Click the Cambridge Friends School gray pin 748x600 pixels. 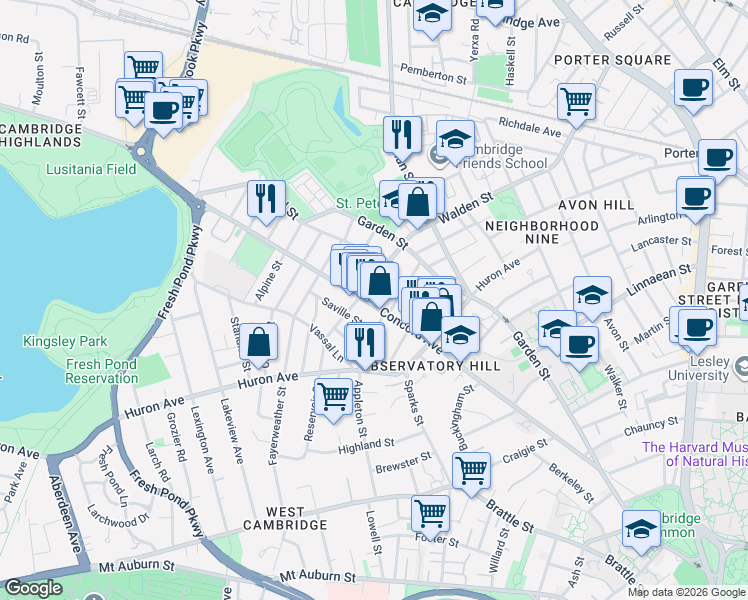[x=438, y=158]
